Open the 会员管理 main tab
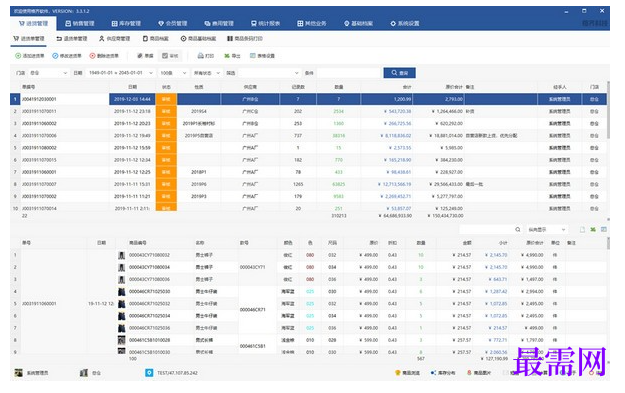 pyautogui.click(x=173, y=24)
